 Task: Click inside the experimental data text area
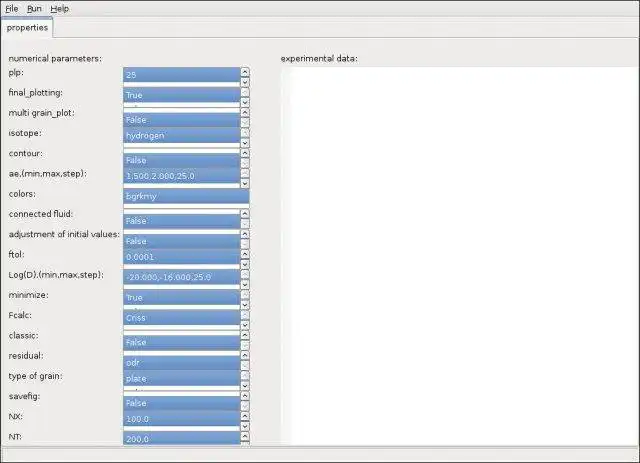(460, 256)
